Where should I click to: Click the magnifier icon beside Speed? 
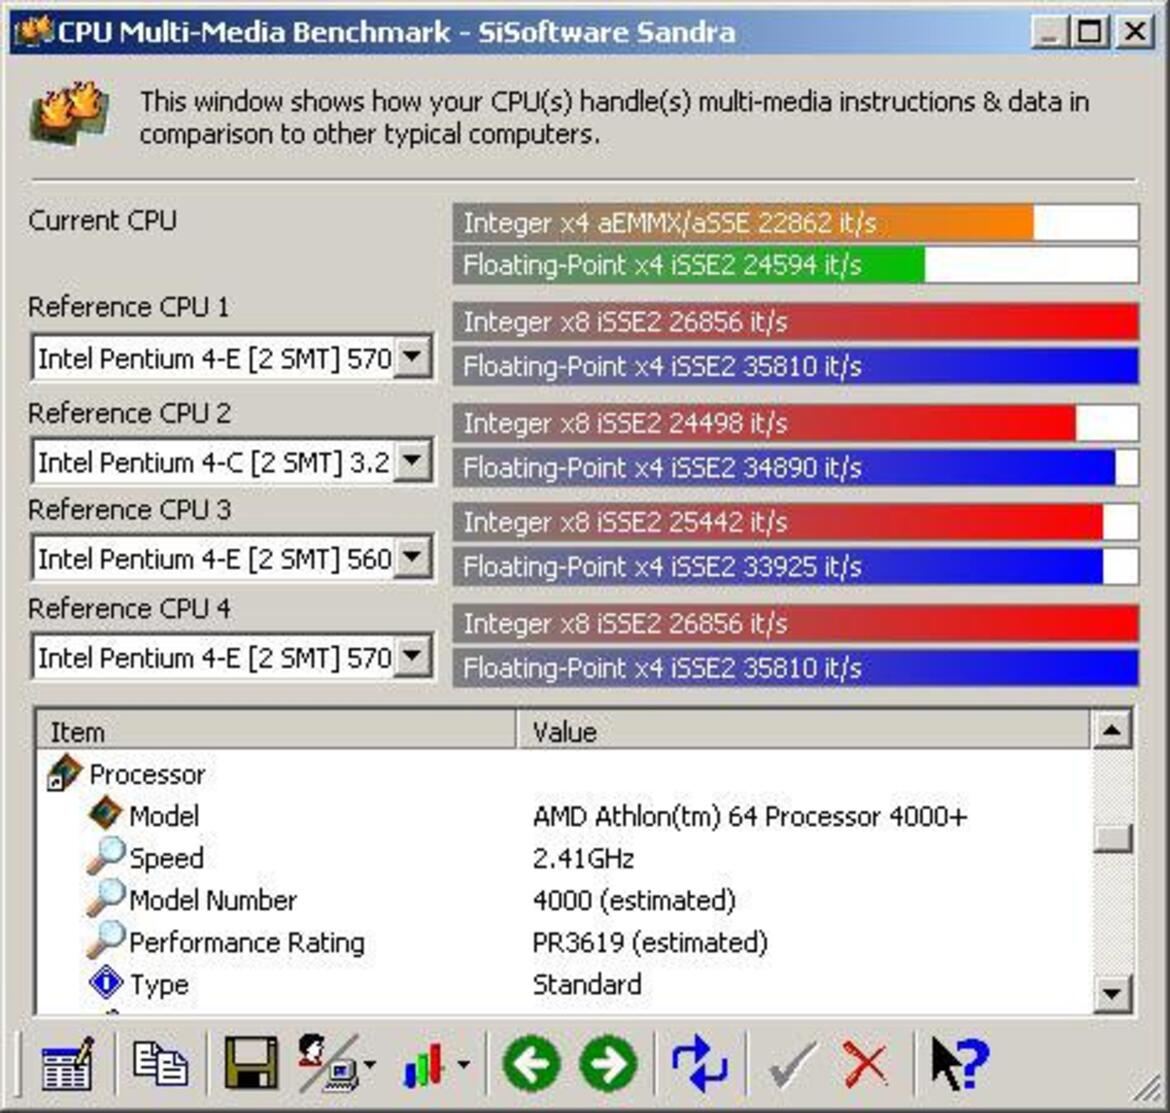(x=105, y=856)
